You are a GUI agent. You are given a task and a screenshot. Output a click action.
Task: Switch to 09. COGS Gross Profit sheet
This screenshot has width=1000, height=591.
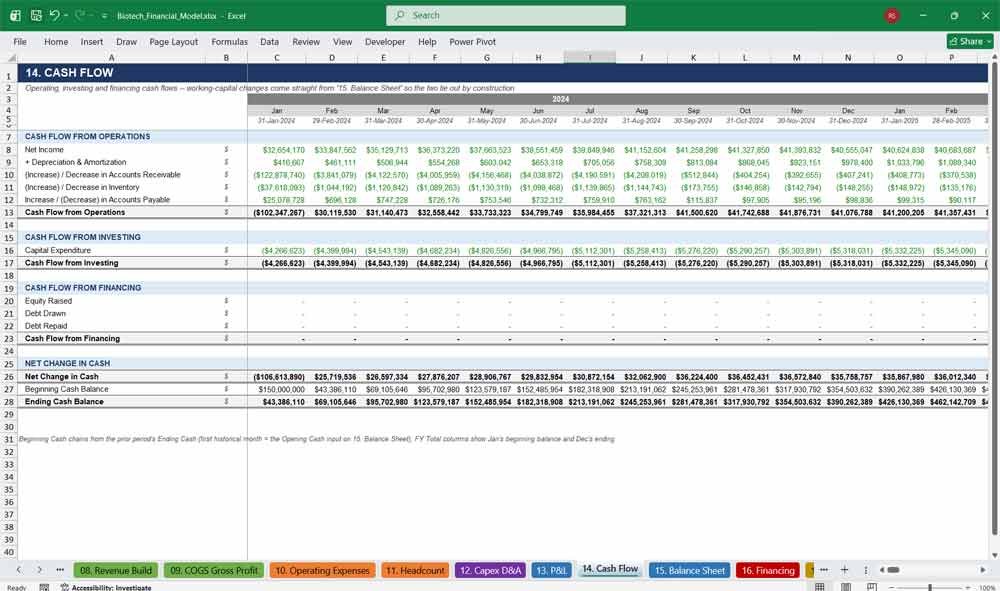pyautogui.click(x=214, y=570)
